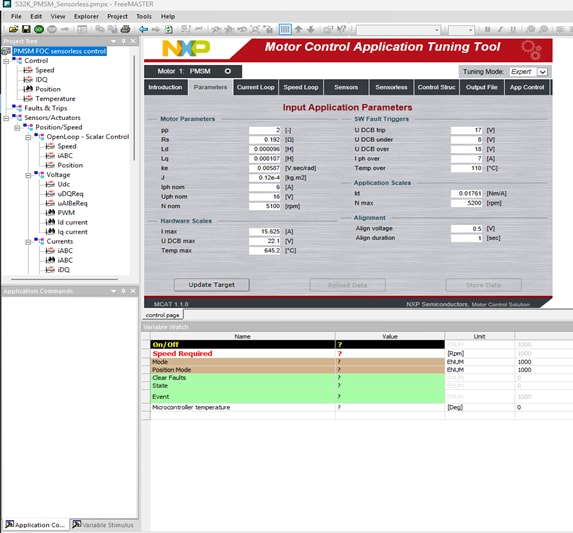Viewport: 573px width, 533px height.
Task: Toggle the highlighted blue panel layout icon
Action: click(285, 29)
